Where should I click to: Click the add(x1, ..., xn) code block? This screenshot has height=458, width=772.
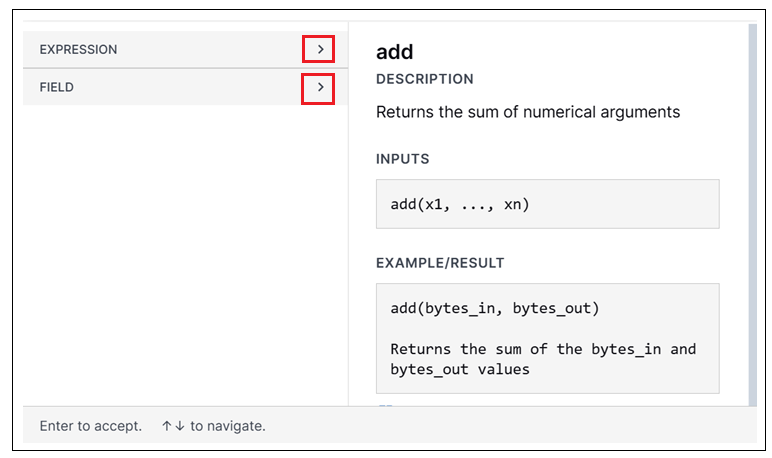click(460, 204)
